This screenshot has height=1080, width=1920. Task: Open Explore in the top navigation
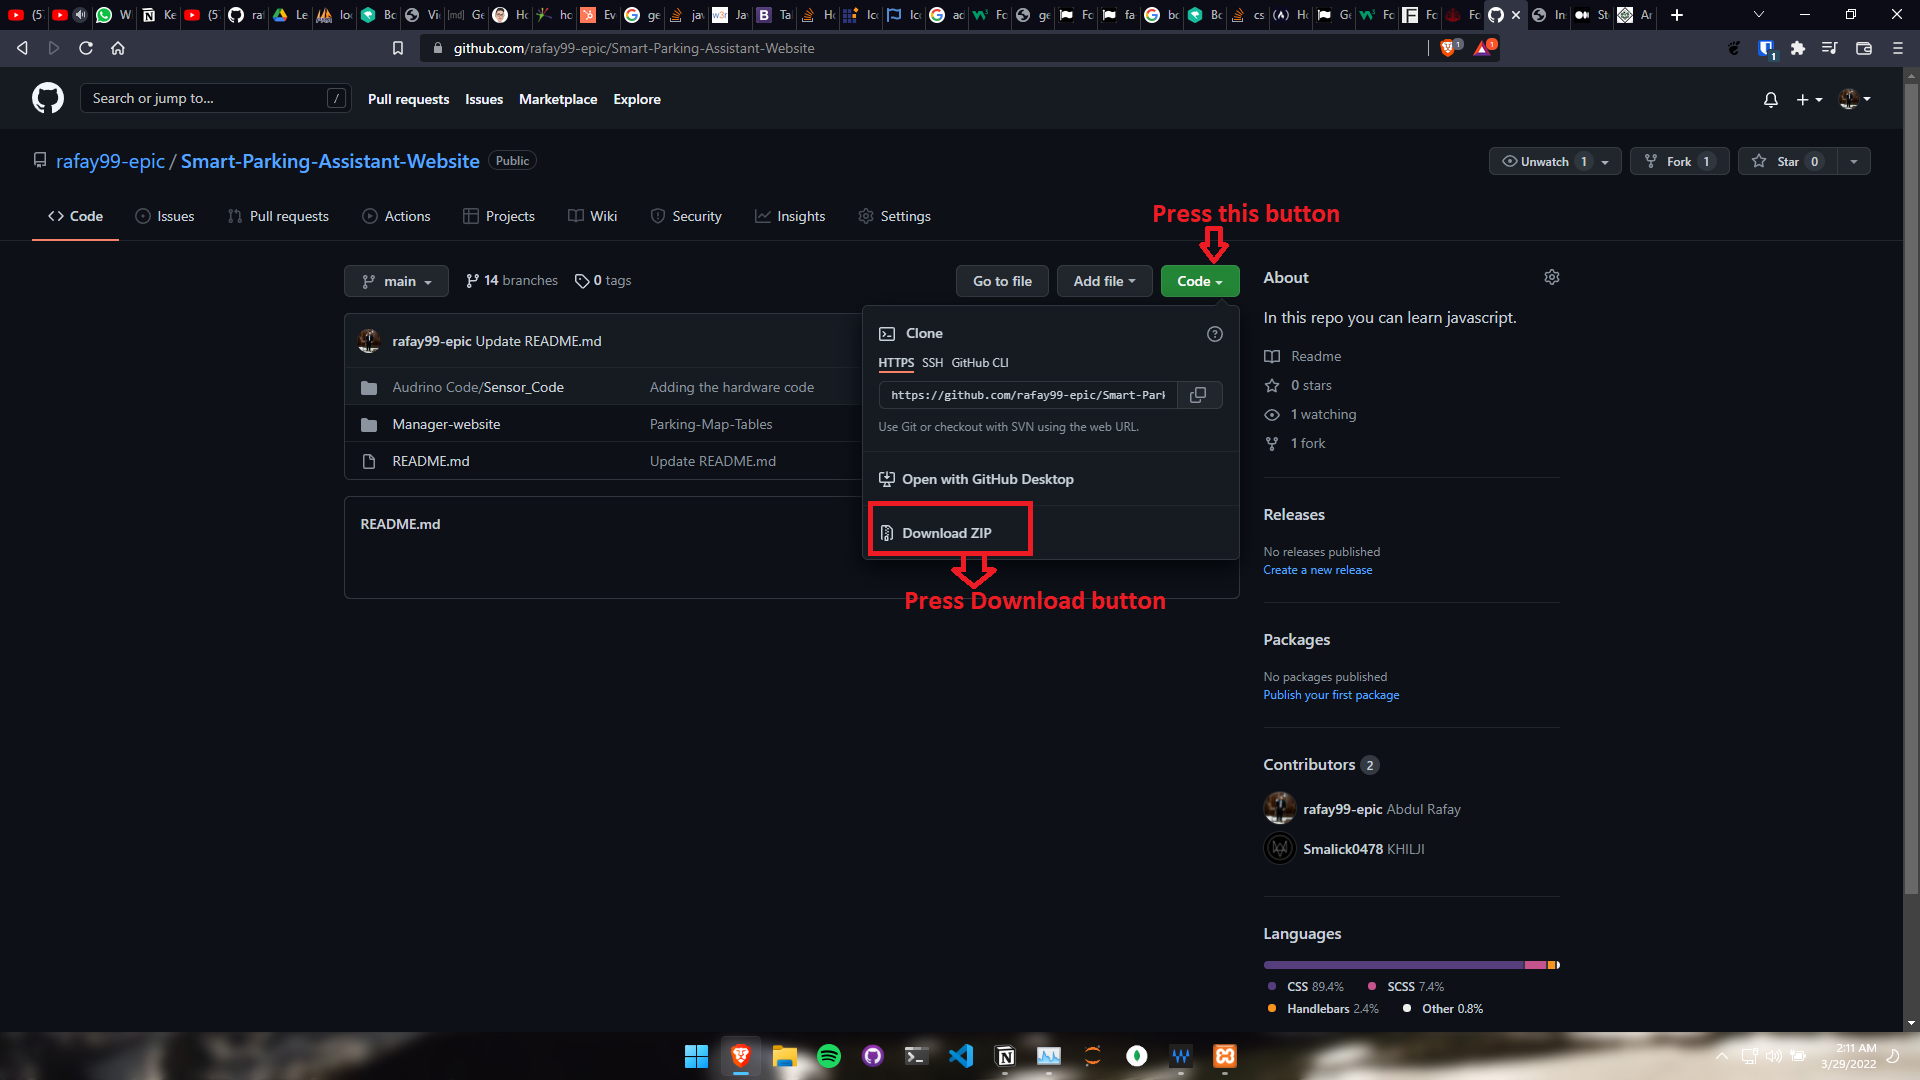(x=637, y=99)
